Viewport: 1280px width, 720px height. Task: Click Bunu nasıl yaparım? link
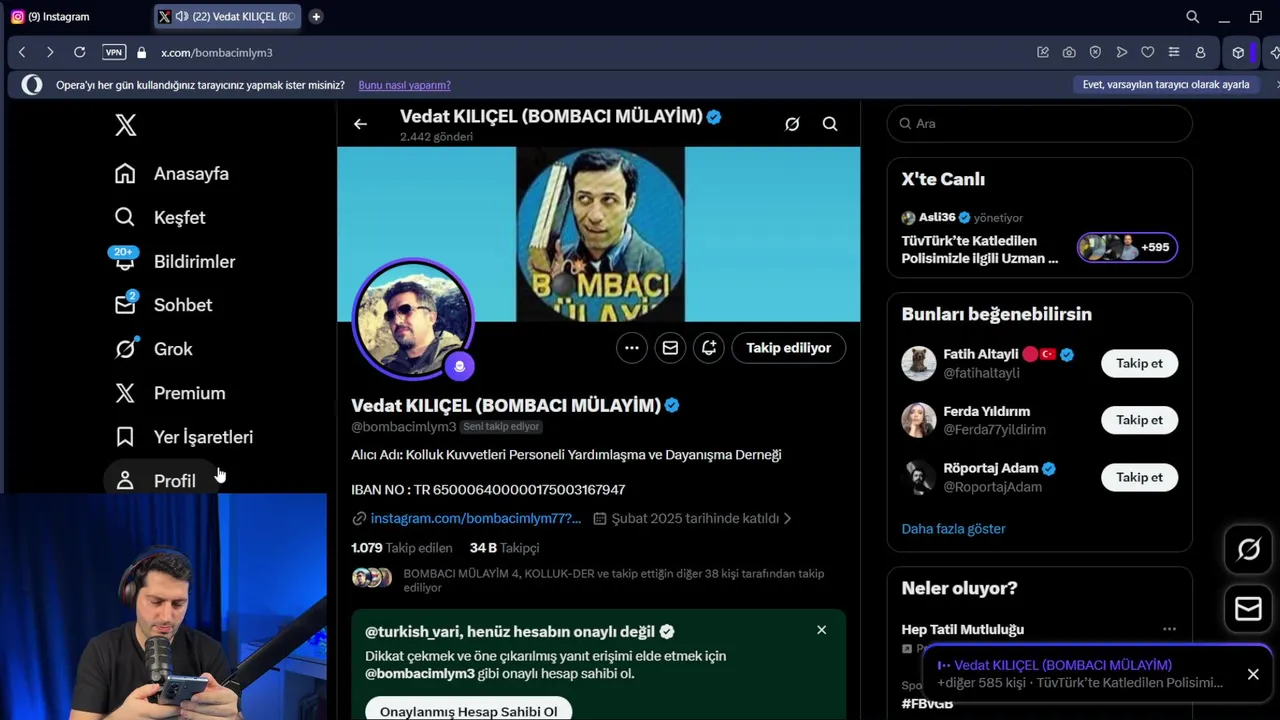[404, 85]
